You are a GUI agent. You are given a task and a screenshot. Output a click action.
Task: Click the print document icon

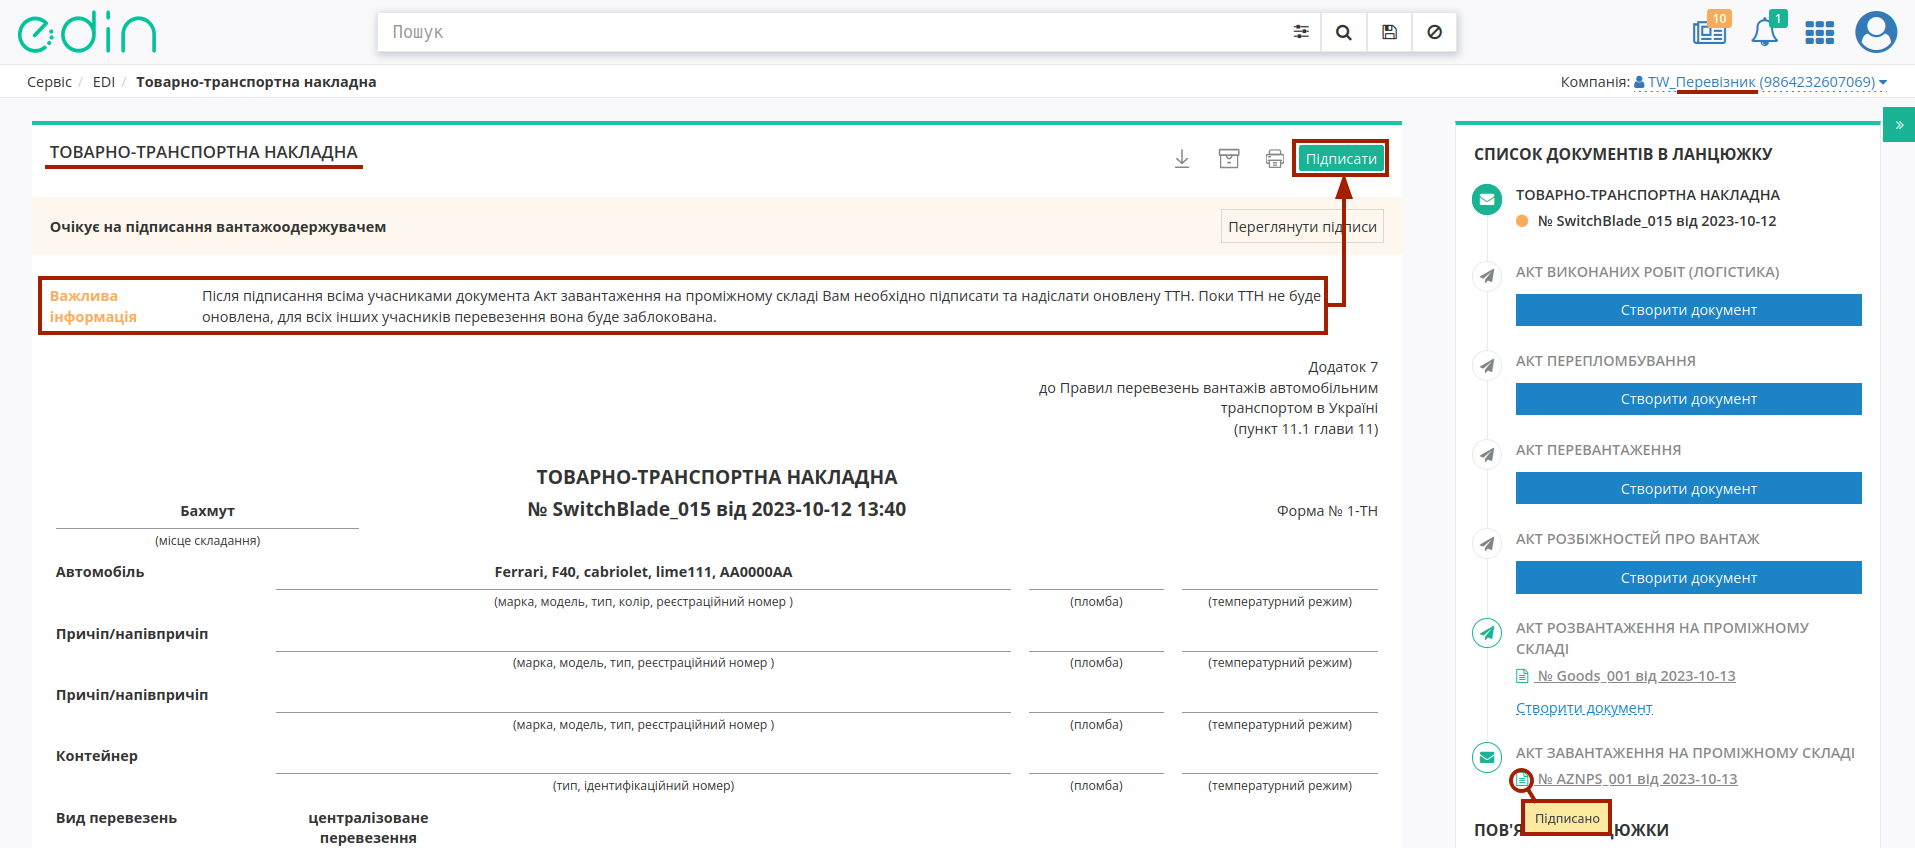point(1274,159)
